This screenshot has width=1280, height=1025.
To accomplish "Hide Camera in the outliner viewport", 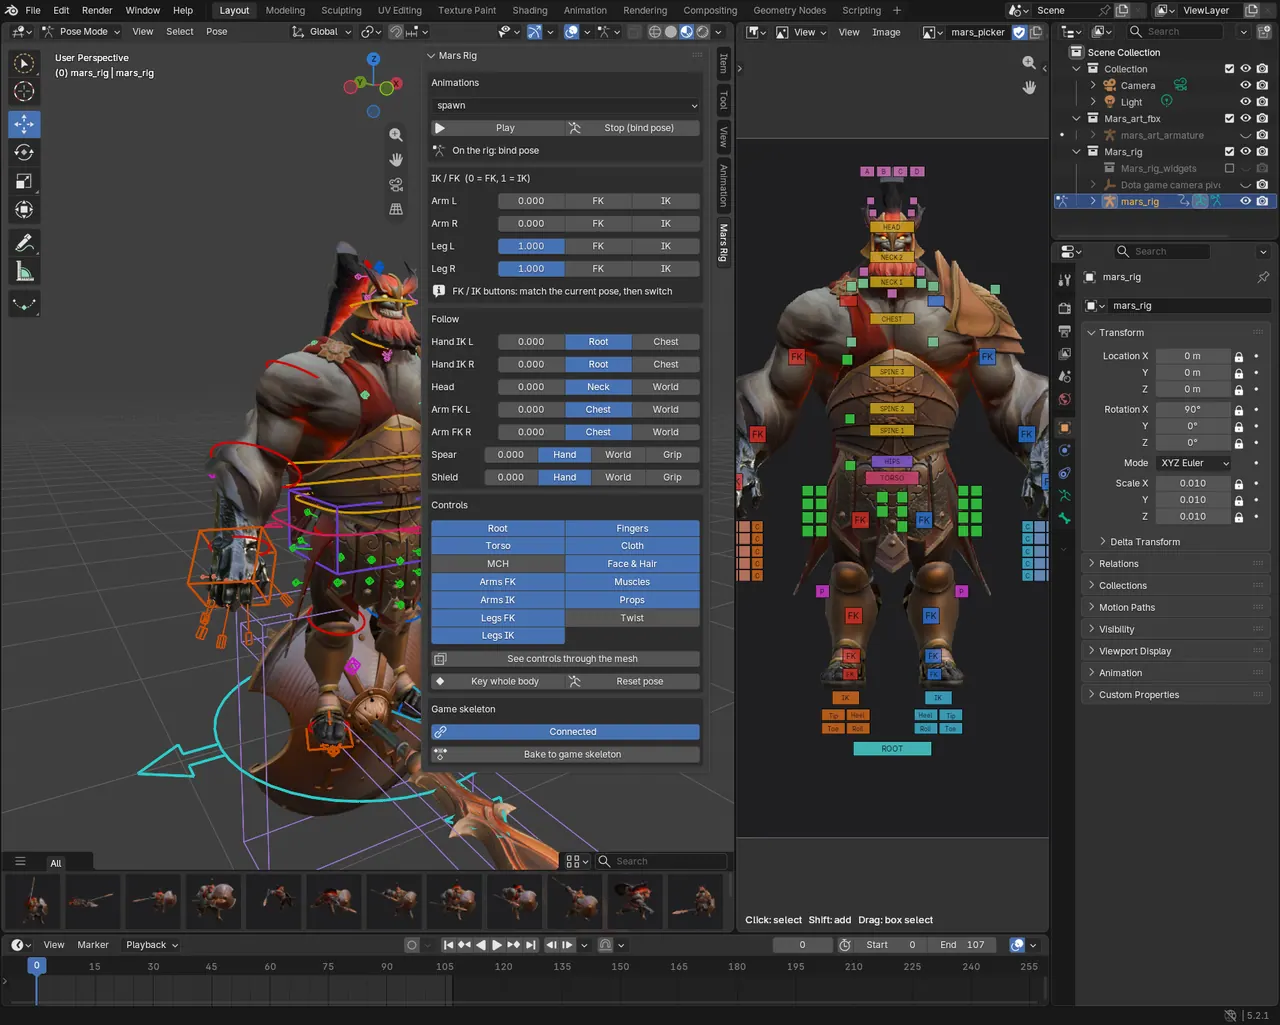I will [x=1246, y=85].
